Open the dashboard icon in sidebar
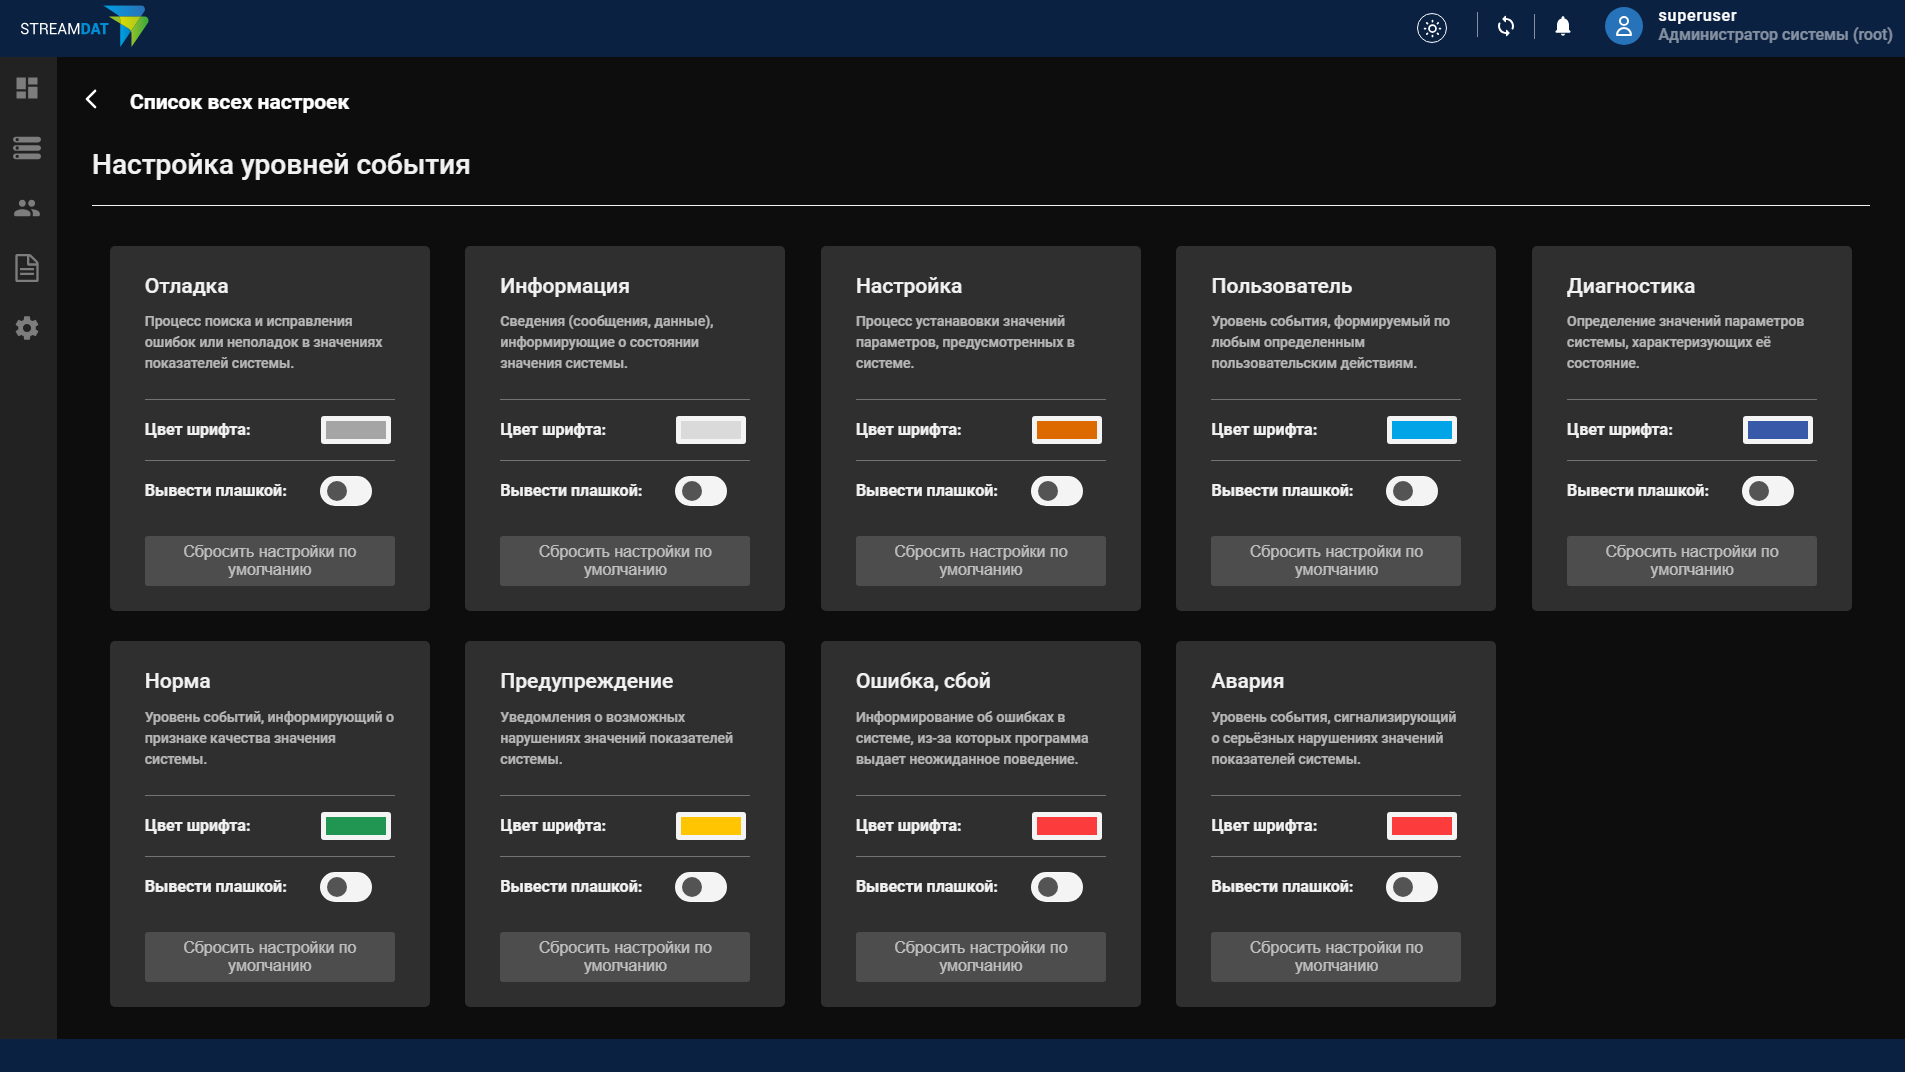The height and width of the screenshot is (1072, 1905). [x=27, y=88]
